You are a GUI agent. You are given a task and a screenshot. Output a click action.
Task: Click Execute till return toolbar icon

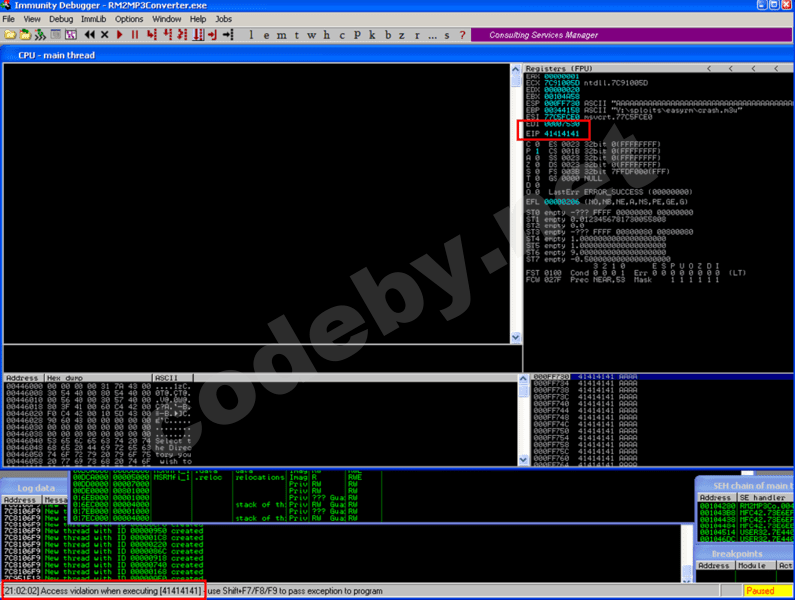coord(213,35)
